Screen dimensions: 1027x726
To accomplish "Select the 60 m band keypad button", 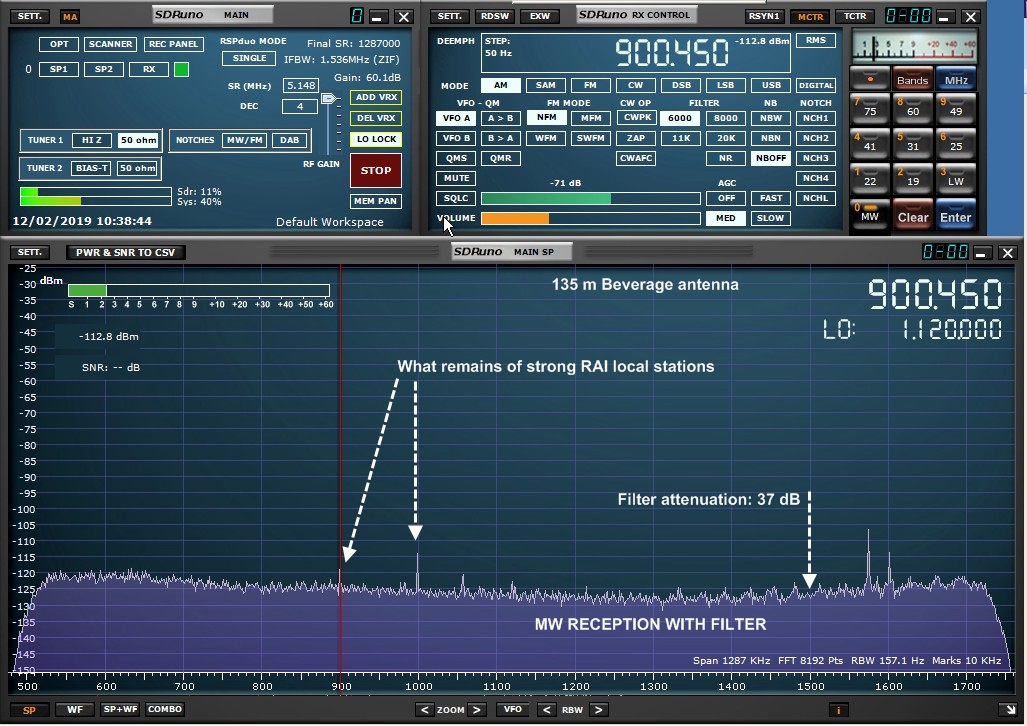I will point(912,107).
